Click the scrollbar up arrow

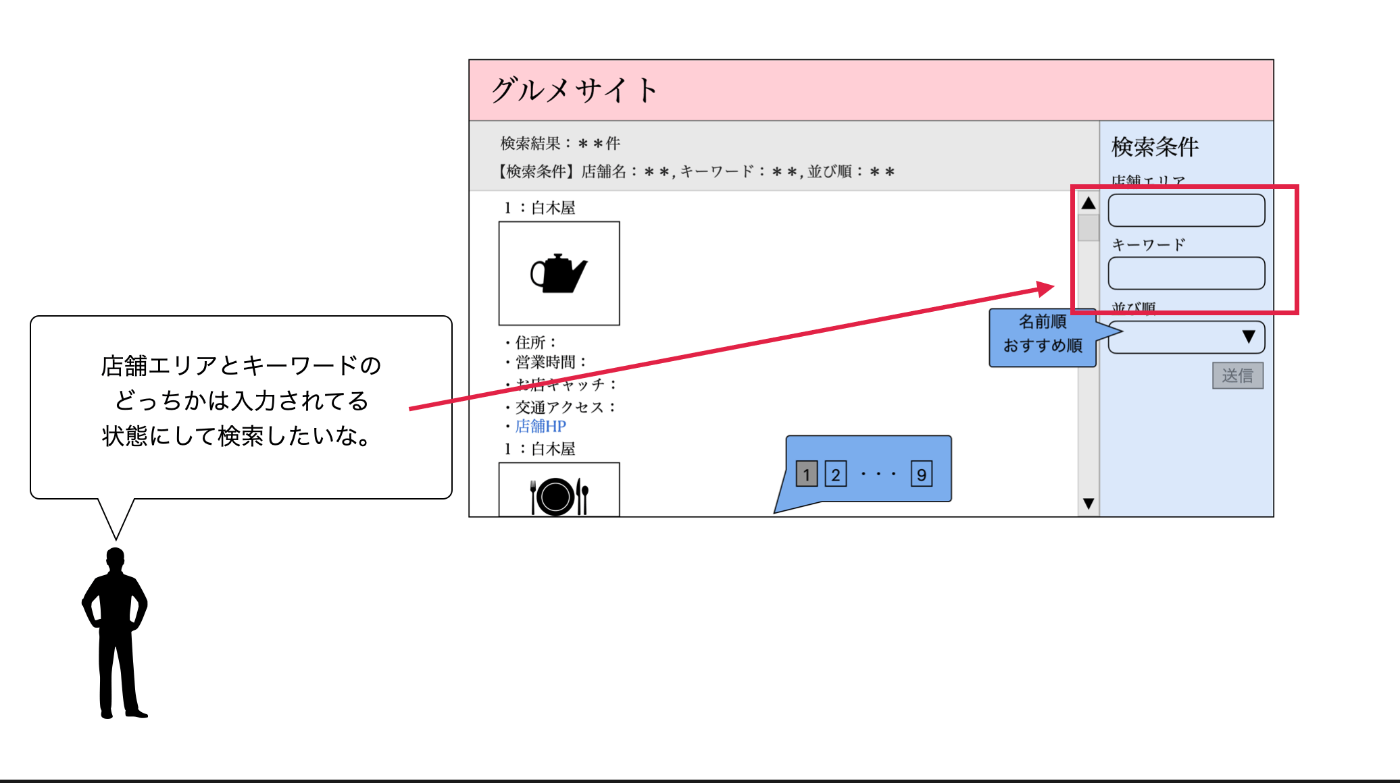pos(1086,204)
